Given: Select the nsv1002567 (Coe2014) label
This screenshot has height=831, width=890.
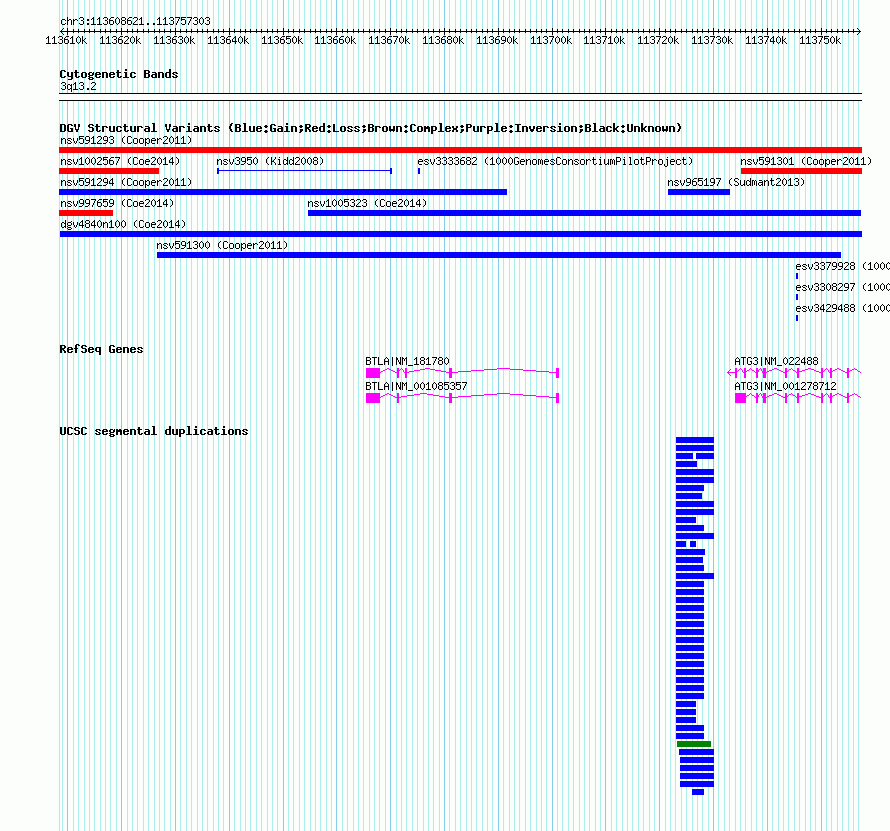Looking at the screenshot, I should [x=120, y=161].
